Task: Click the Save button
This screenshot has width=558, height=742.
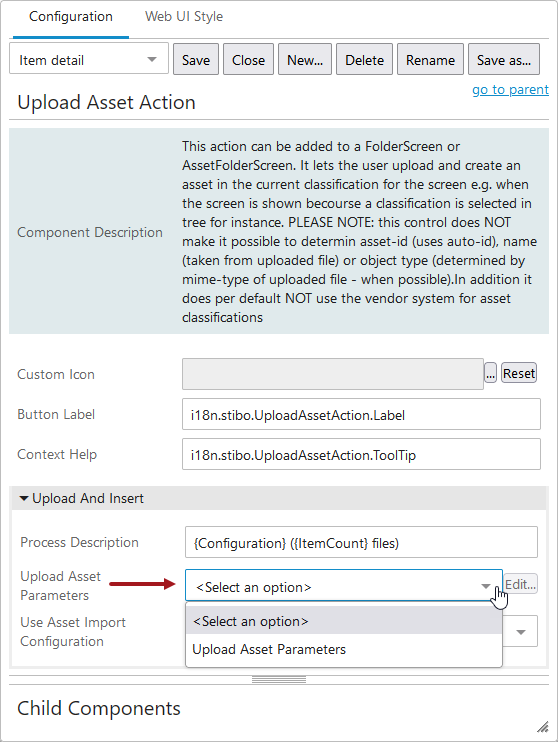Action: coord(195,60)
